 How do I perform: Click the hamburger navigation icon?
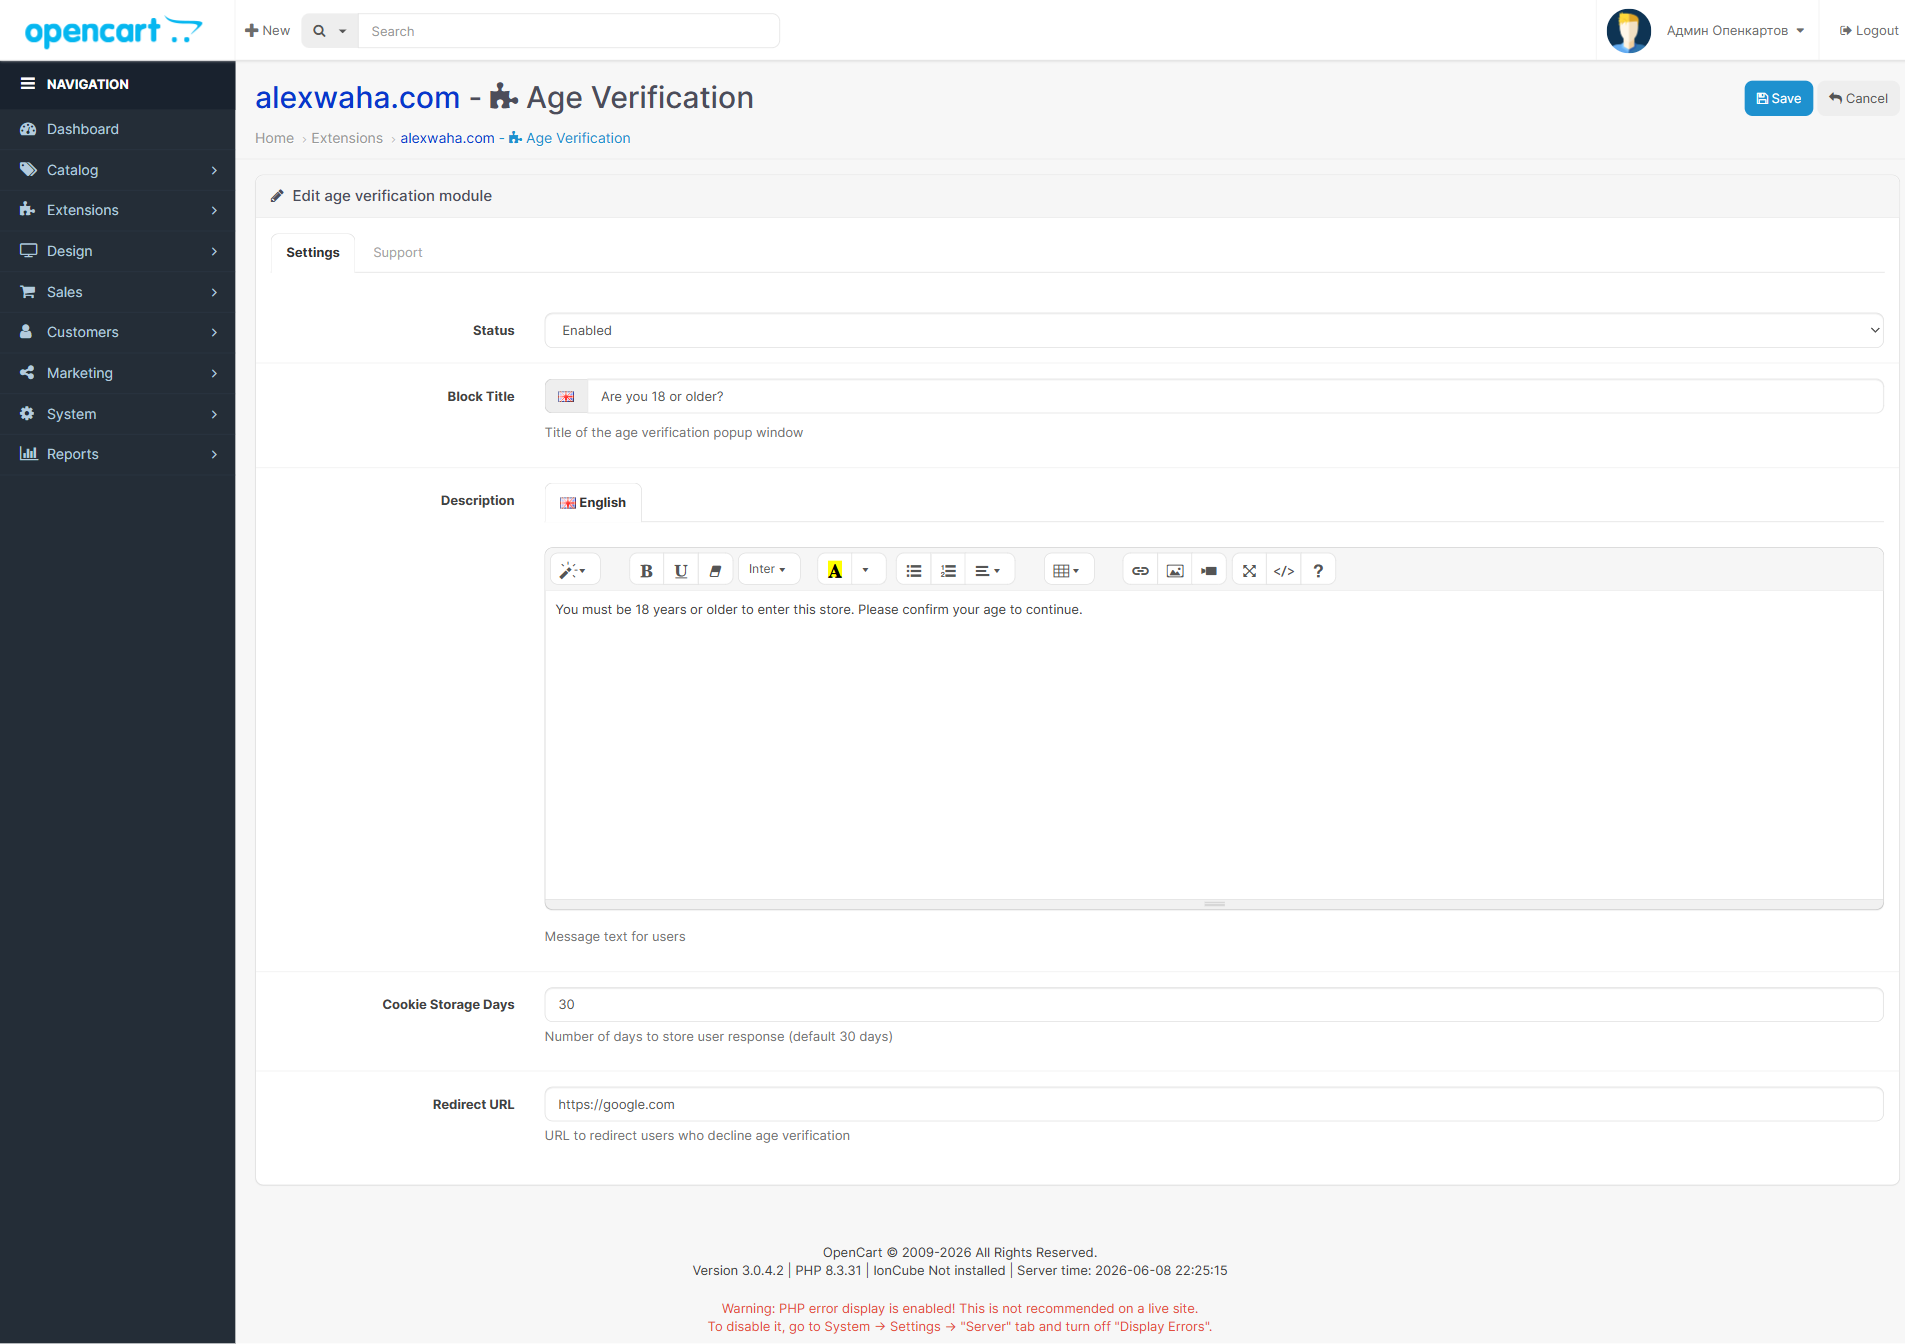tap(28, 84)
